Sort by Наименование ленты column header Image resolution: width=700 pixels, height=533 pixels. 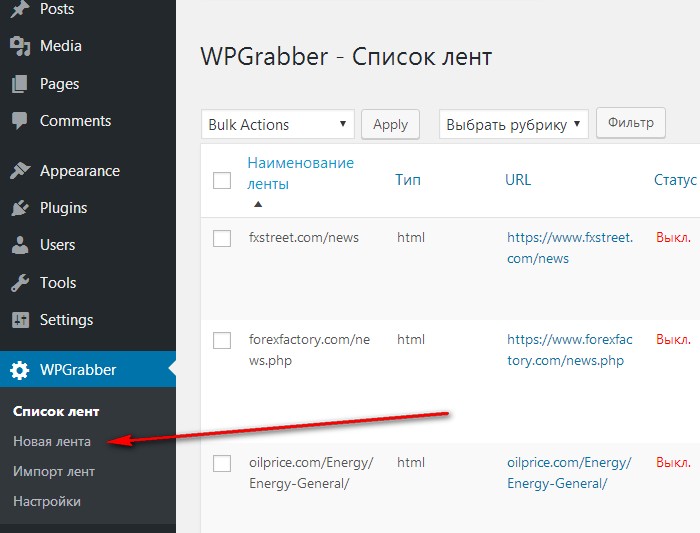point(300,173)
